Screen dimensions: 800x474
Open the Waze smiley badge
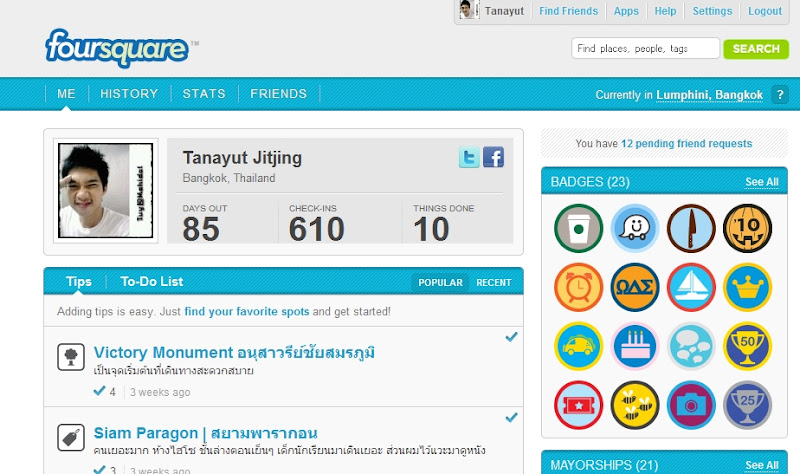(x=635, y=229)
